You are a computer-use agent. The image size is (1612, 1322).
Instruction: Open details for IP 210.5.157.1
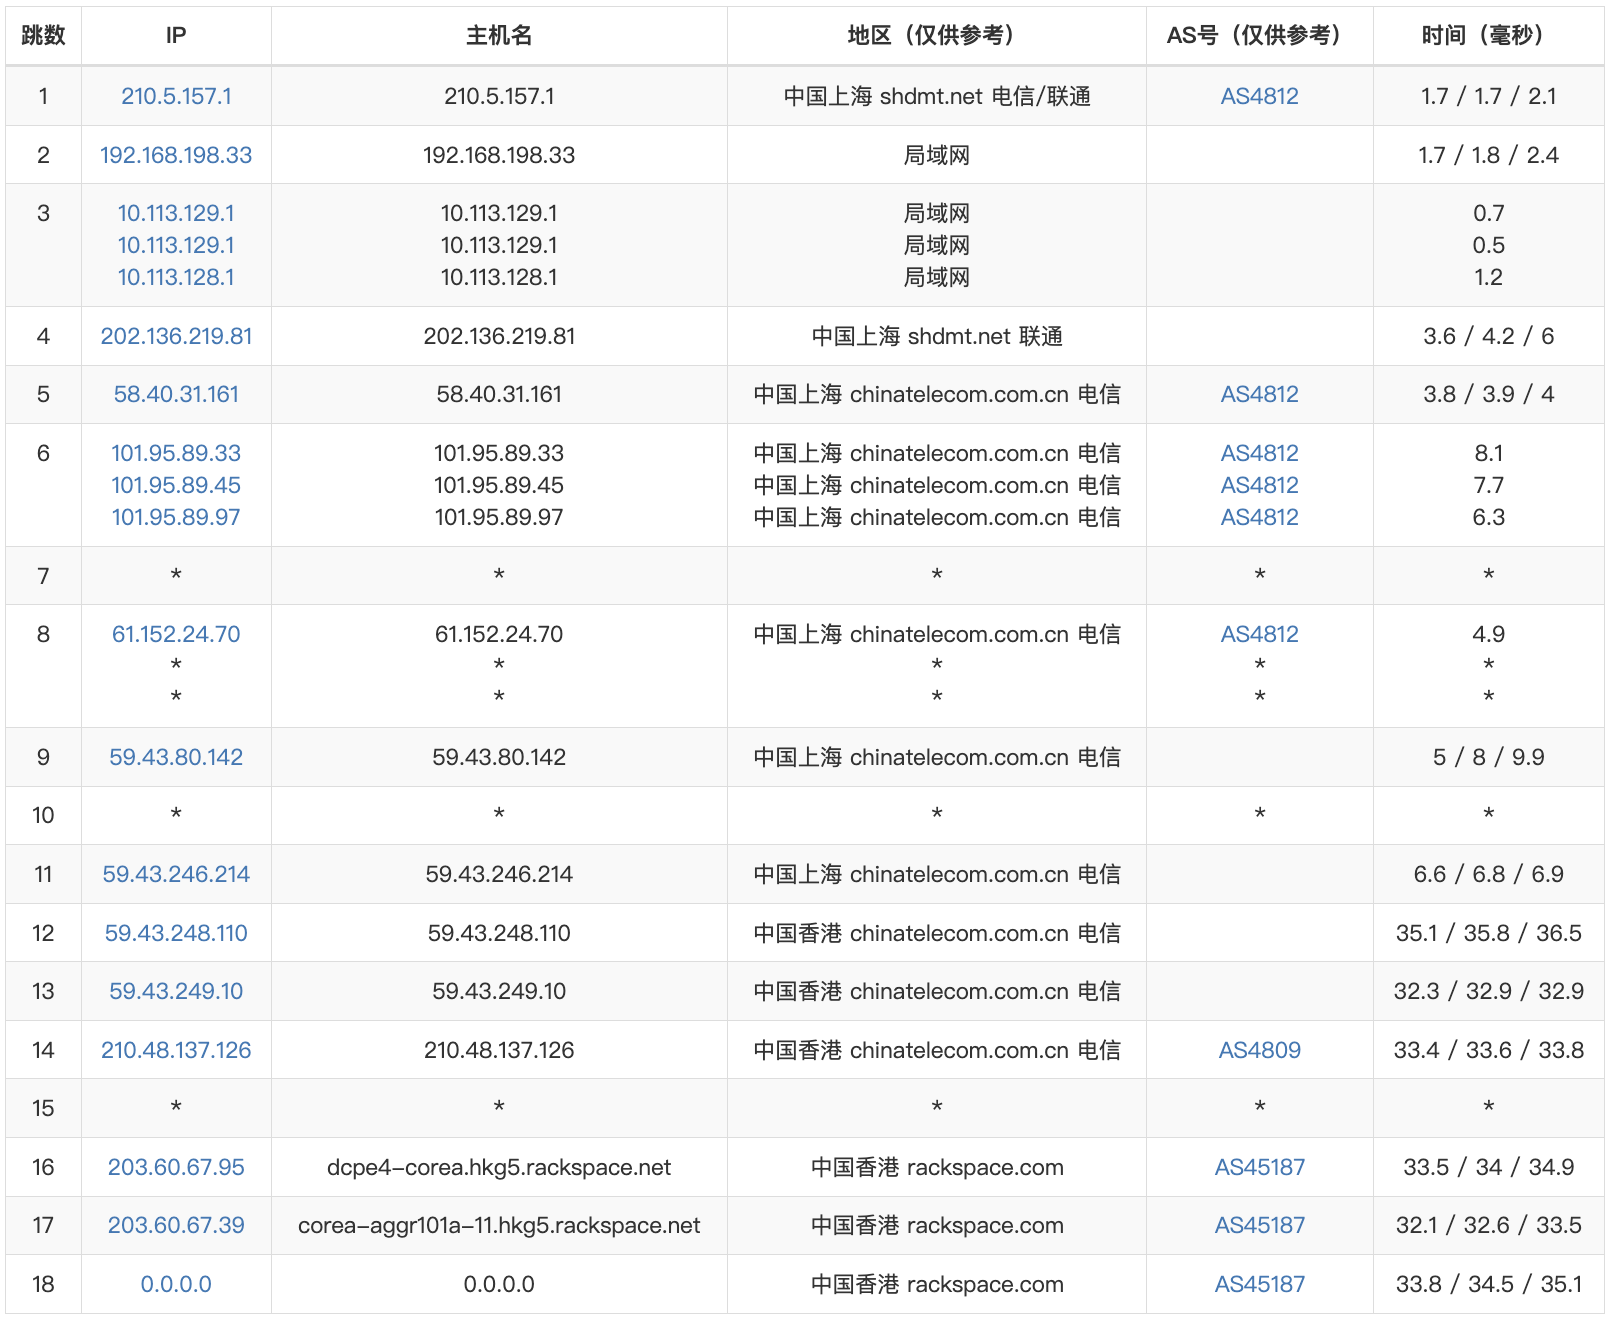click(x=176, y=96)
